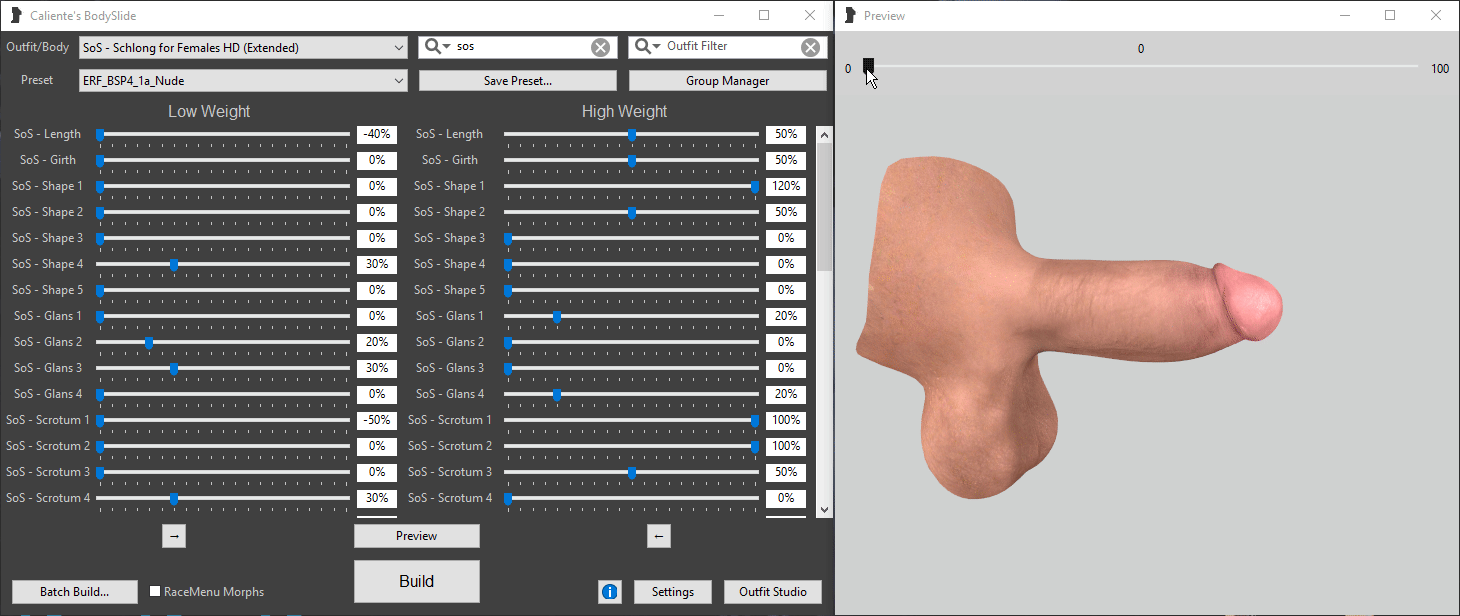Click the high weight SoS - Glans 4 20% field

(x=786, y=394)
